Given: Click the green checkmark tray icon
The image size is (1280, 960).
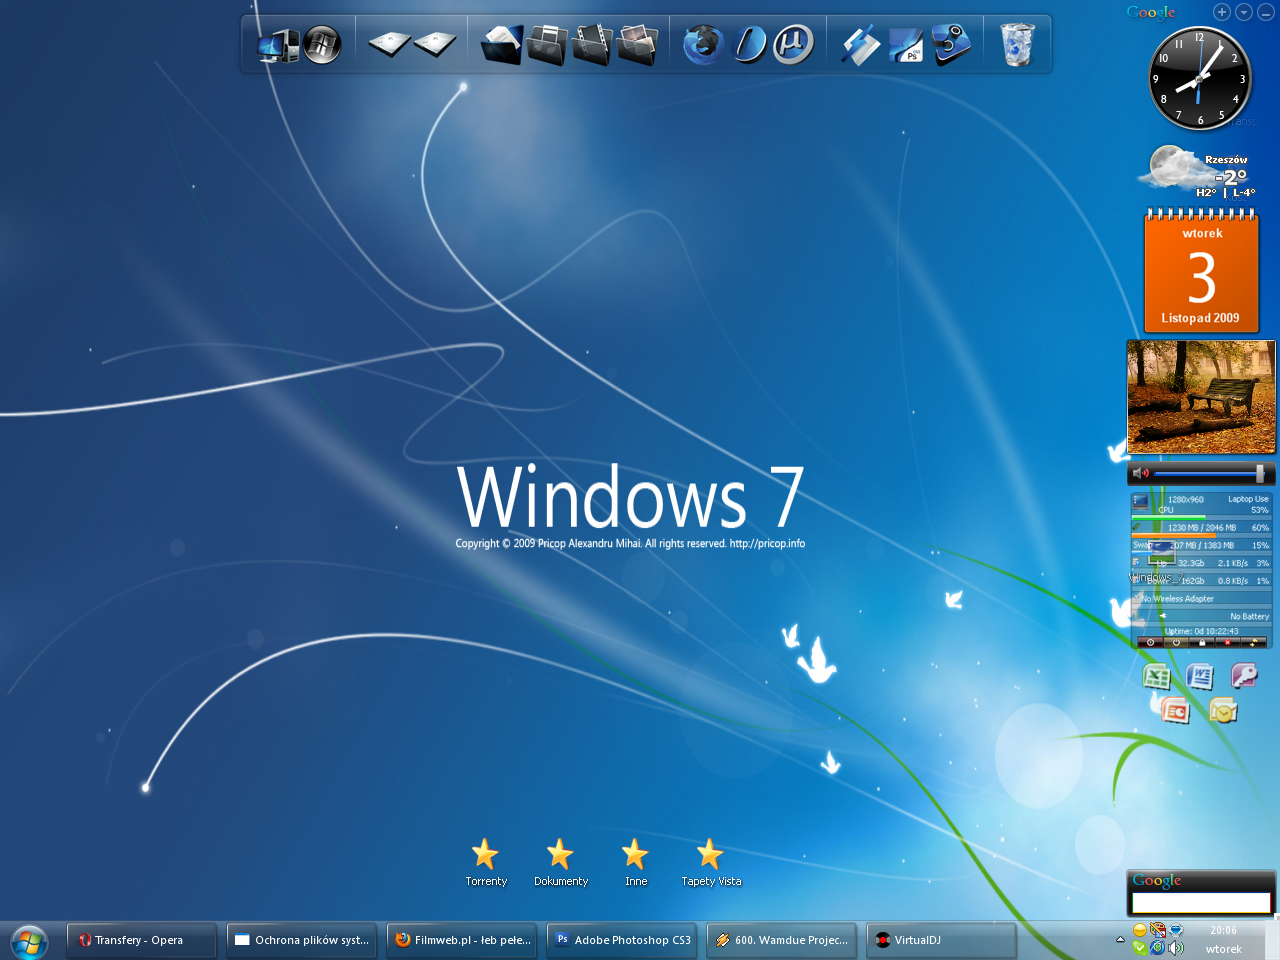Looking at the screenshot, I should click(x=1140, y=948).
